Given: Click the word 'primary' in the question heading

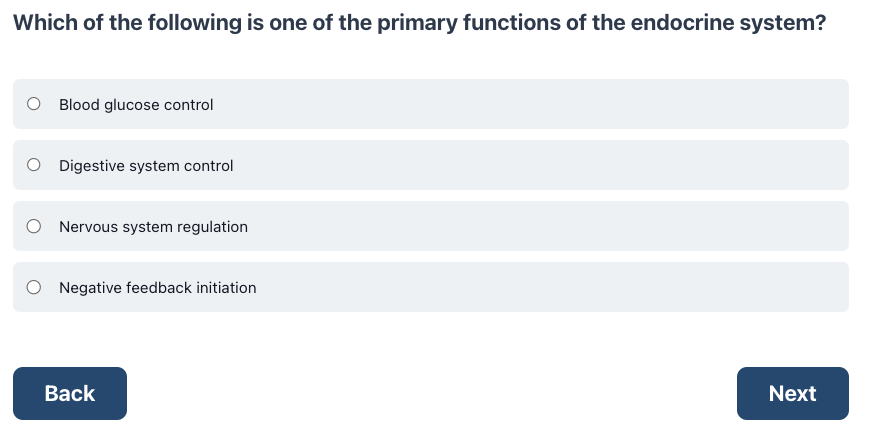Looking at the screenshot, I should tap(417, 24).
